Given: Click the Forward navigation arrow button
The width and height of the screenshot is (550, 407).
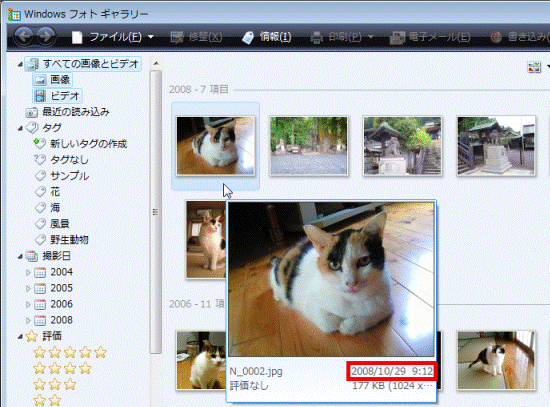Looking at the screenshot, I should (46, 36).
